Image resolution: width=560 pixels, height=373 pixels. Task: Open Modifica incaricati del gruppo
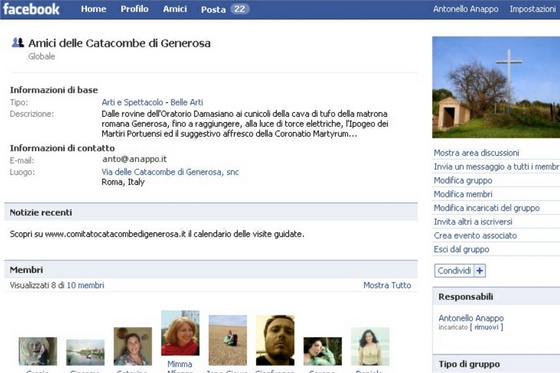tap(486, 208)
